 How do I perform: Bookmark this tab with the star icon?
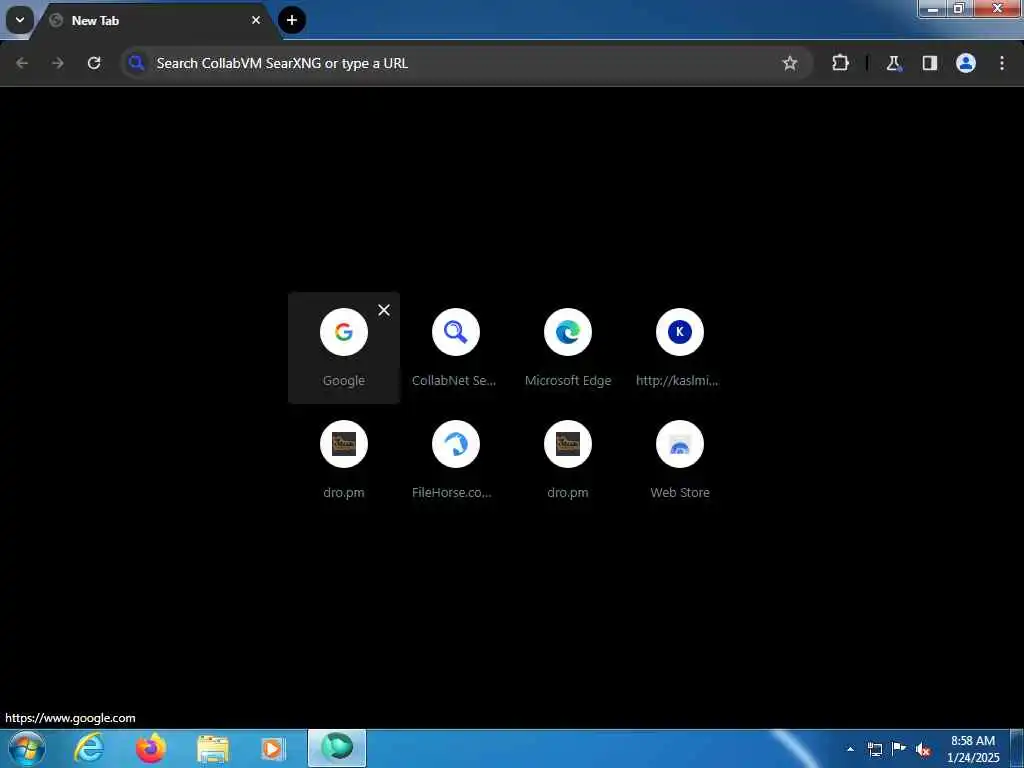click(790, 63)
